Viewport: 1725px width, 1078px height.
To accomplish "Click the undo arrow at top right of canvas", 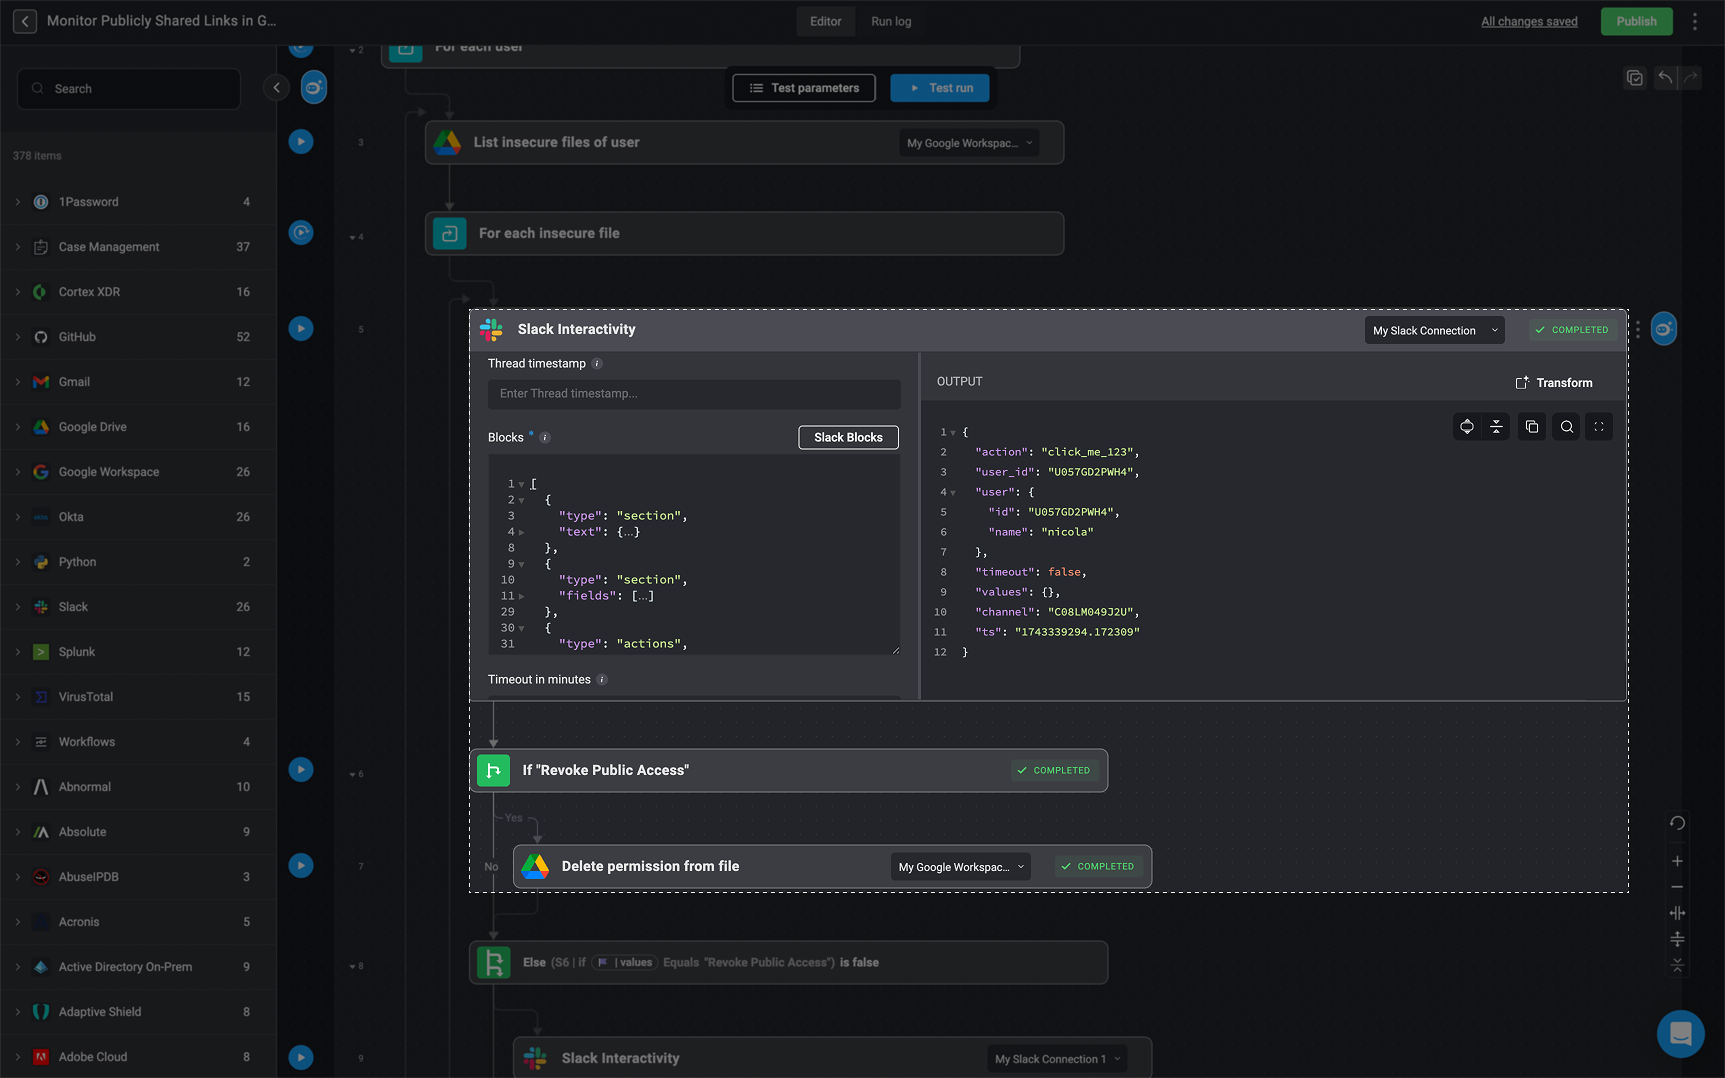I will (1665, 77).
